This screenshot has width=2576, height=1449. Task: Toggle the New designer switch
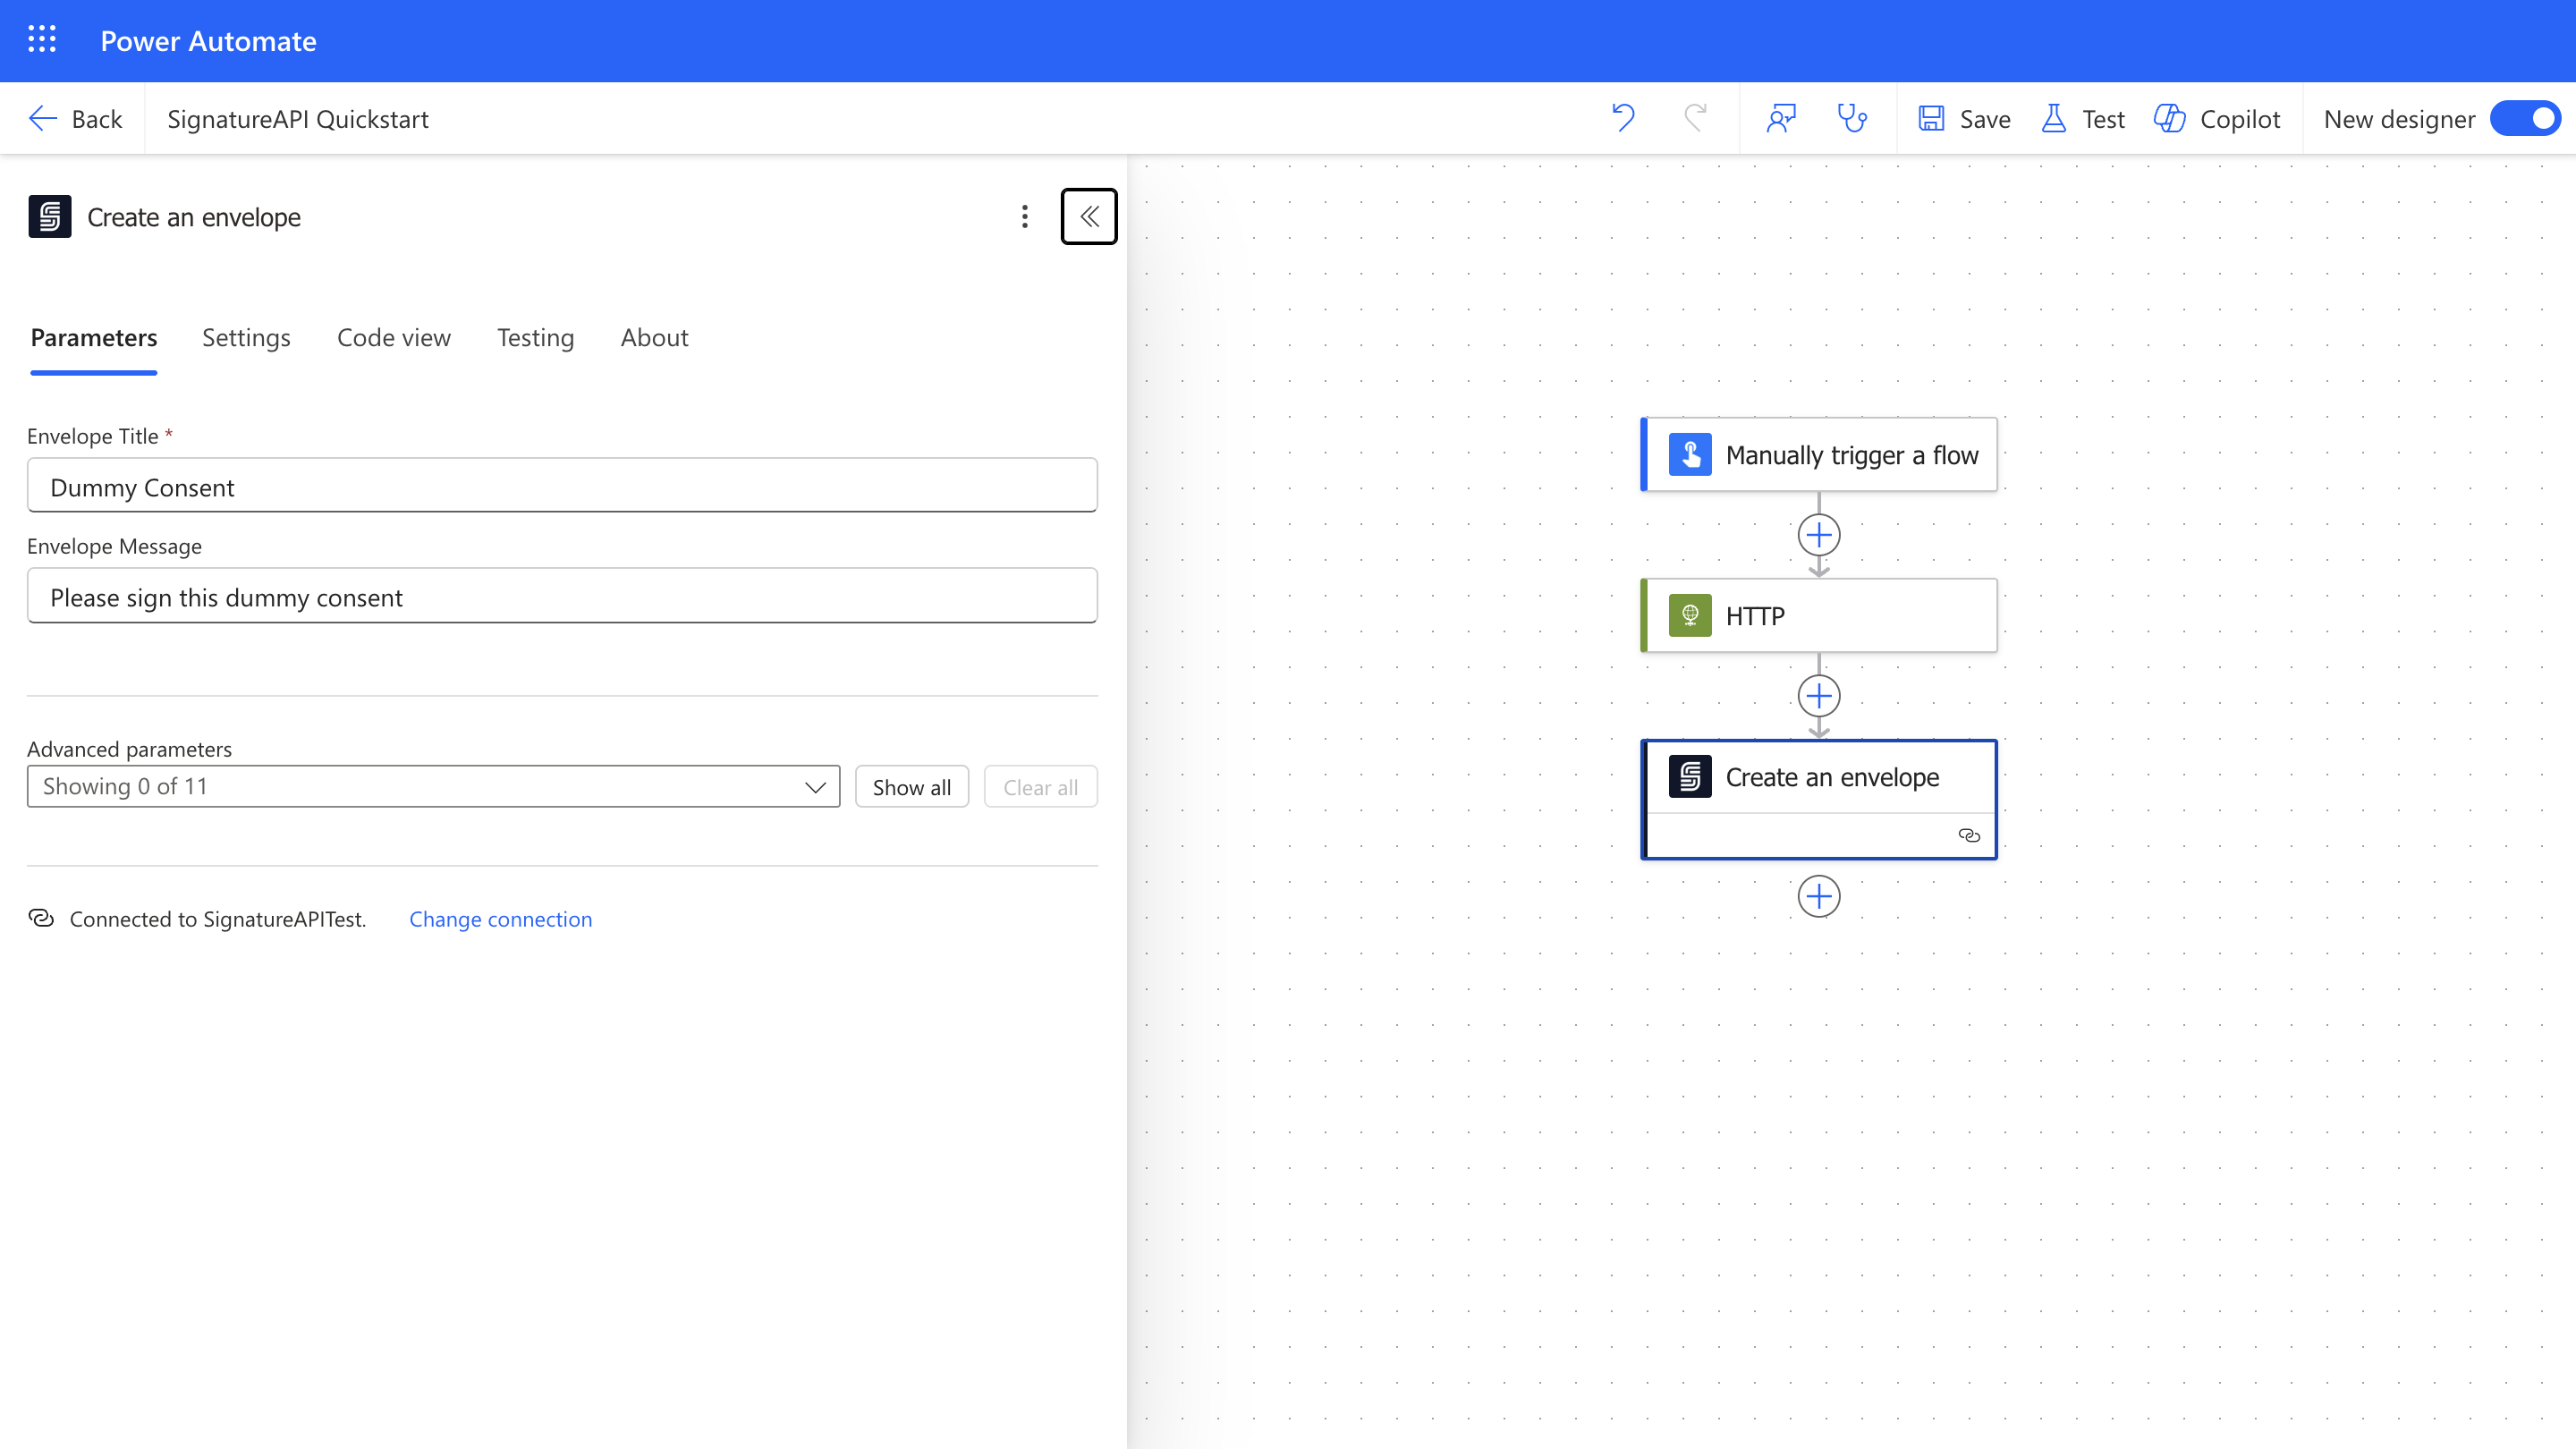pos(2524,118)
